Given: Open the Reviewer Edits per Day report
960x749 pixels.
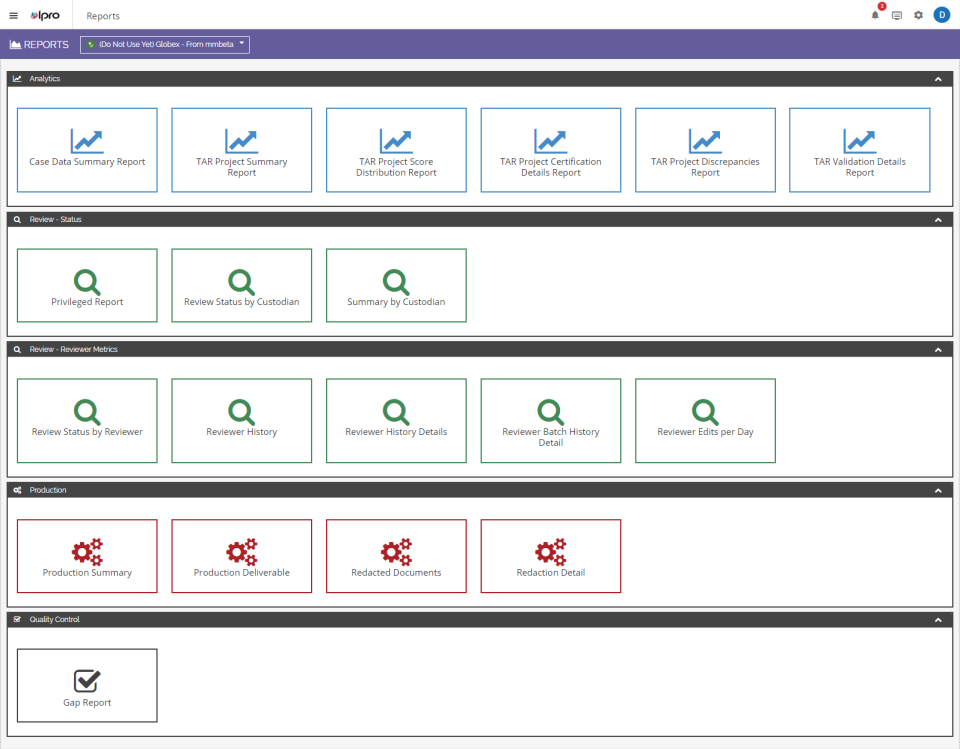Looking at the screenshot, I should (705, 420).
